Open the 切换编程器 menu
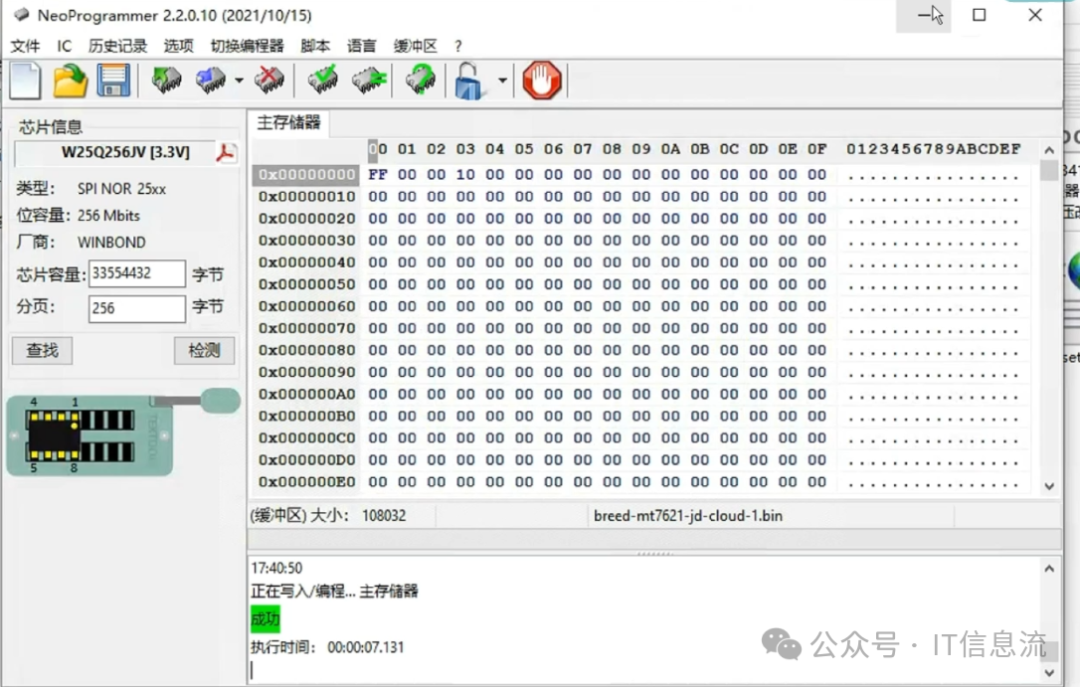1080x687 pixels. point(247,46)
